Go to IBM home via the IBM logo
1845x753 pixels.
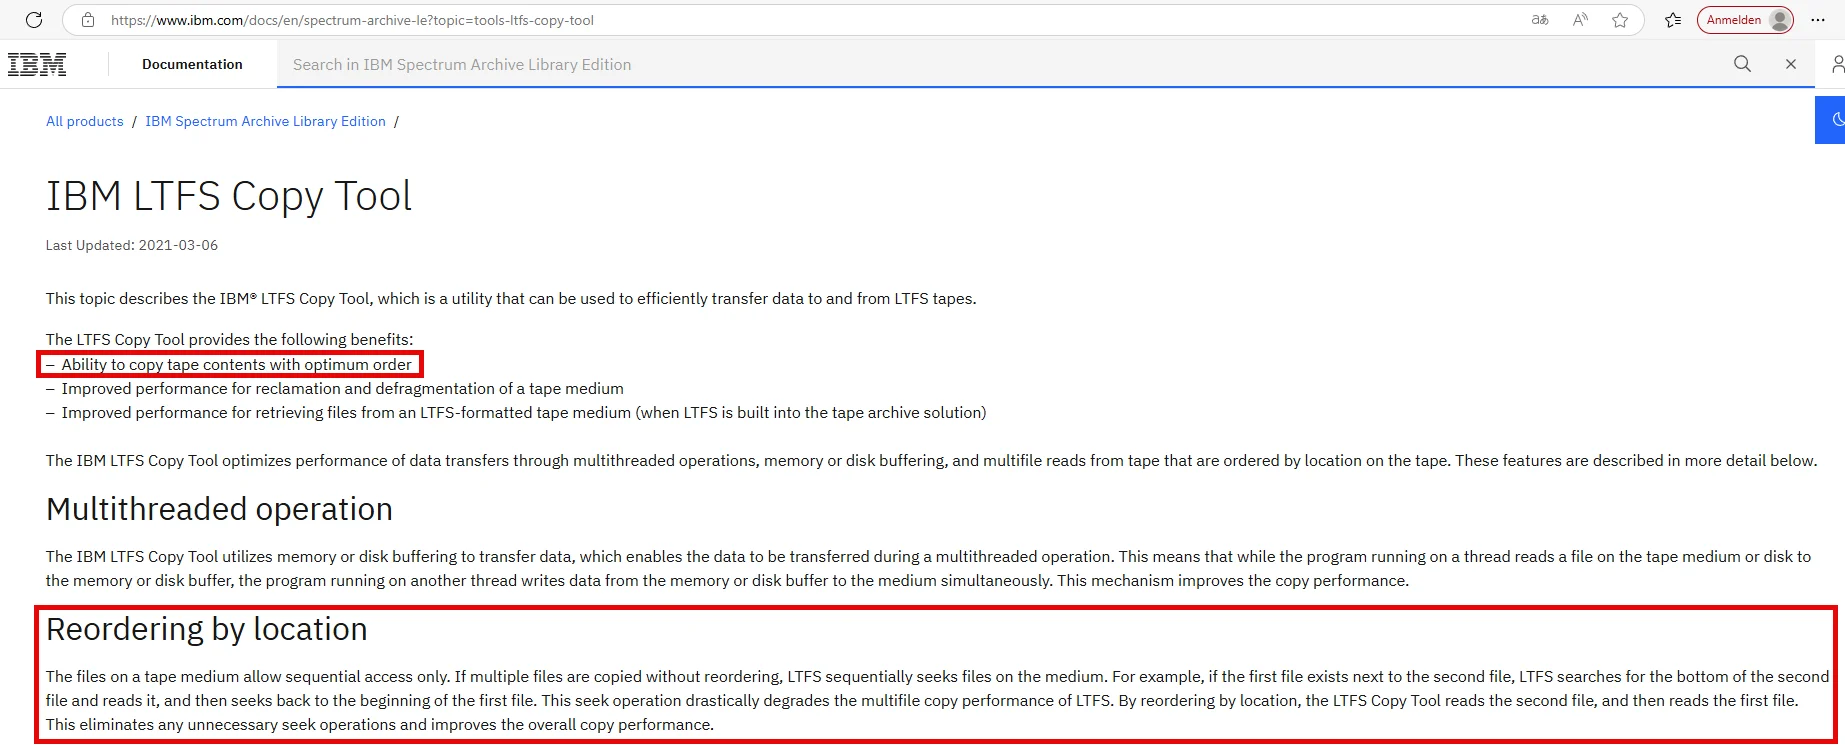point(37,64)
